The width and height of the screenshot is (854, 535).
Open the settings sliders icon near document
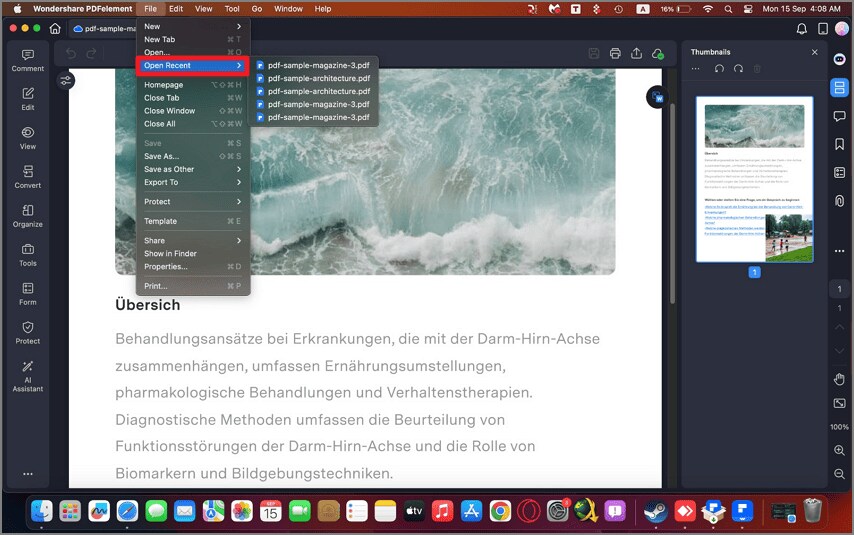coord(66,81)
